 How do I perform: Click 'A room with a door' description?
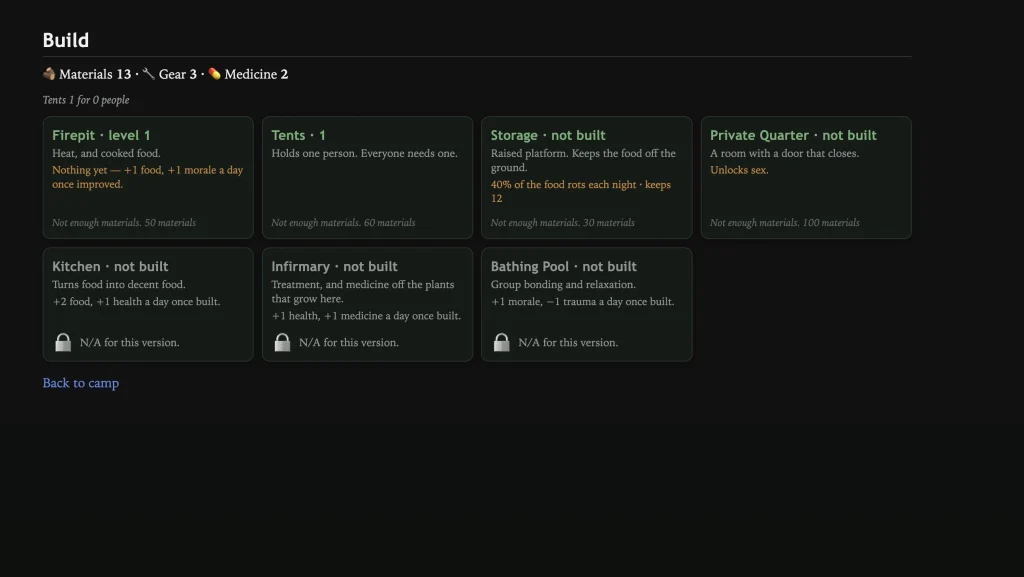click(x=785, y=153)
